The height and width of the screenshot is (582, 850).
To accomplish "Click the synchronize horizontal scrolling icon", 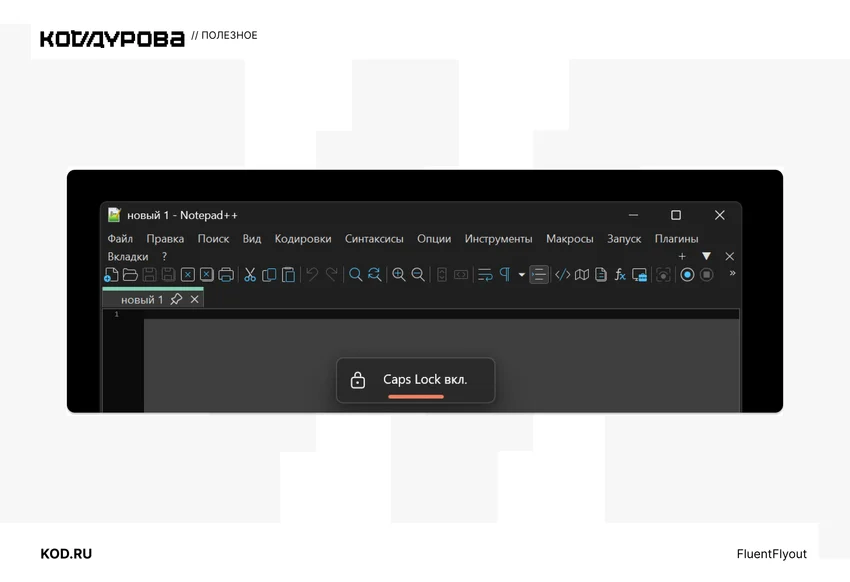I will [x=461, y=275].
